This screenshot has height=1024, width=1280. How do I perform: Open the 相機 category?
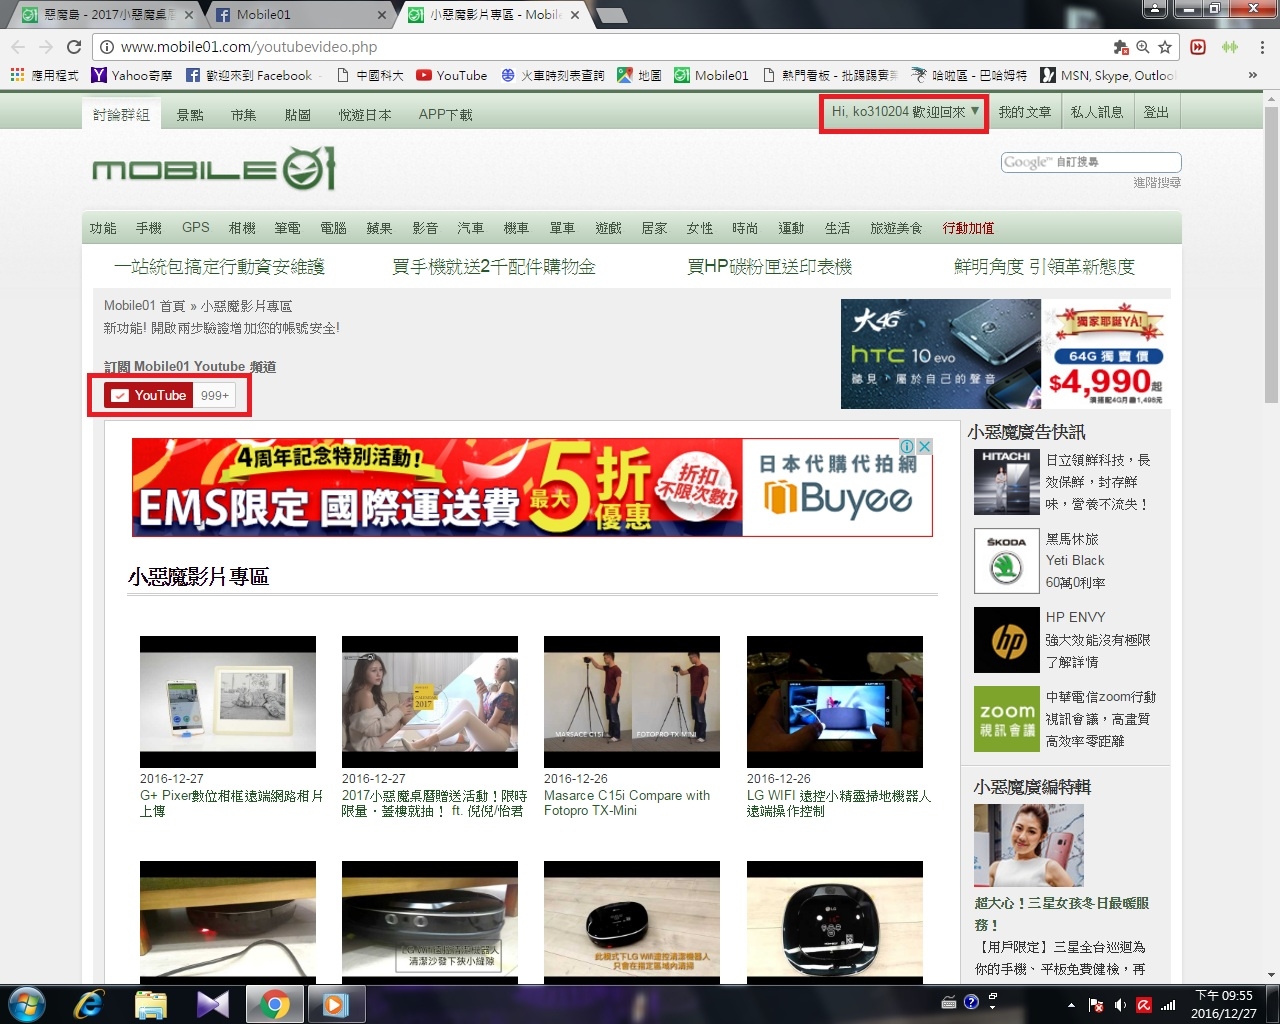[x=242, y=228]
